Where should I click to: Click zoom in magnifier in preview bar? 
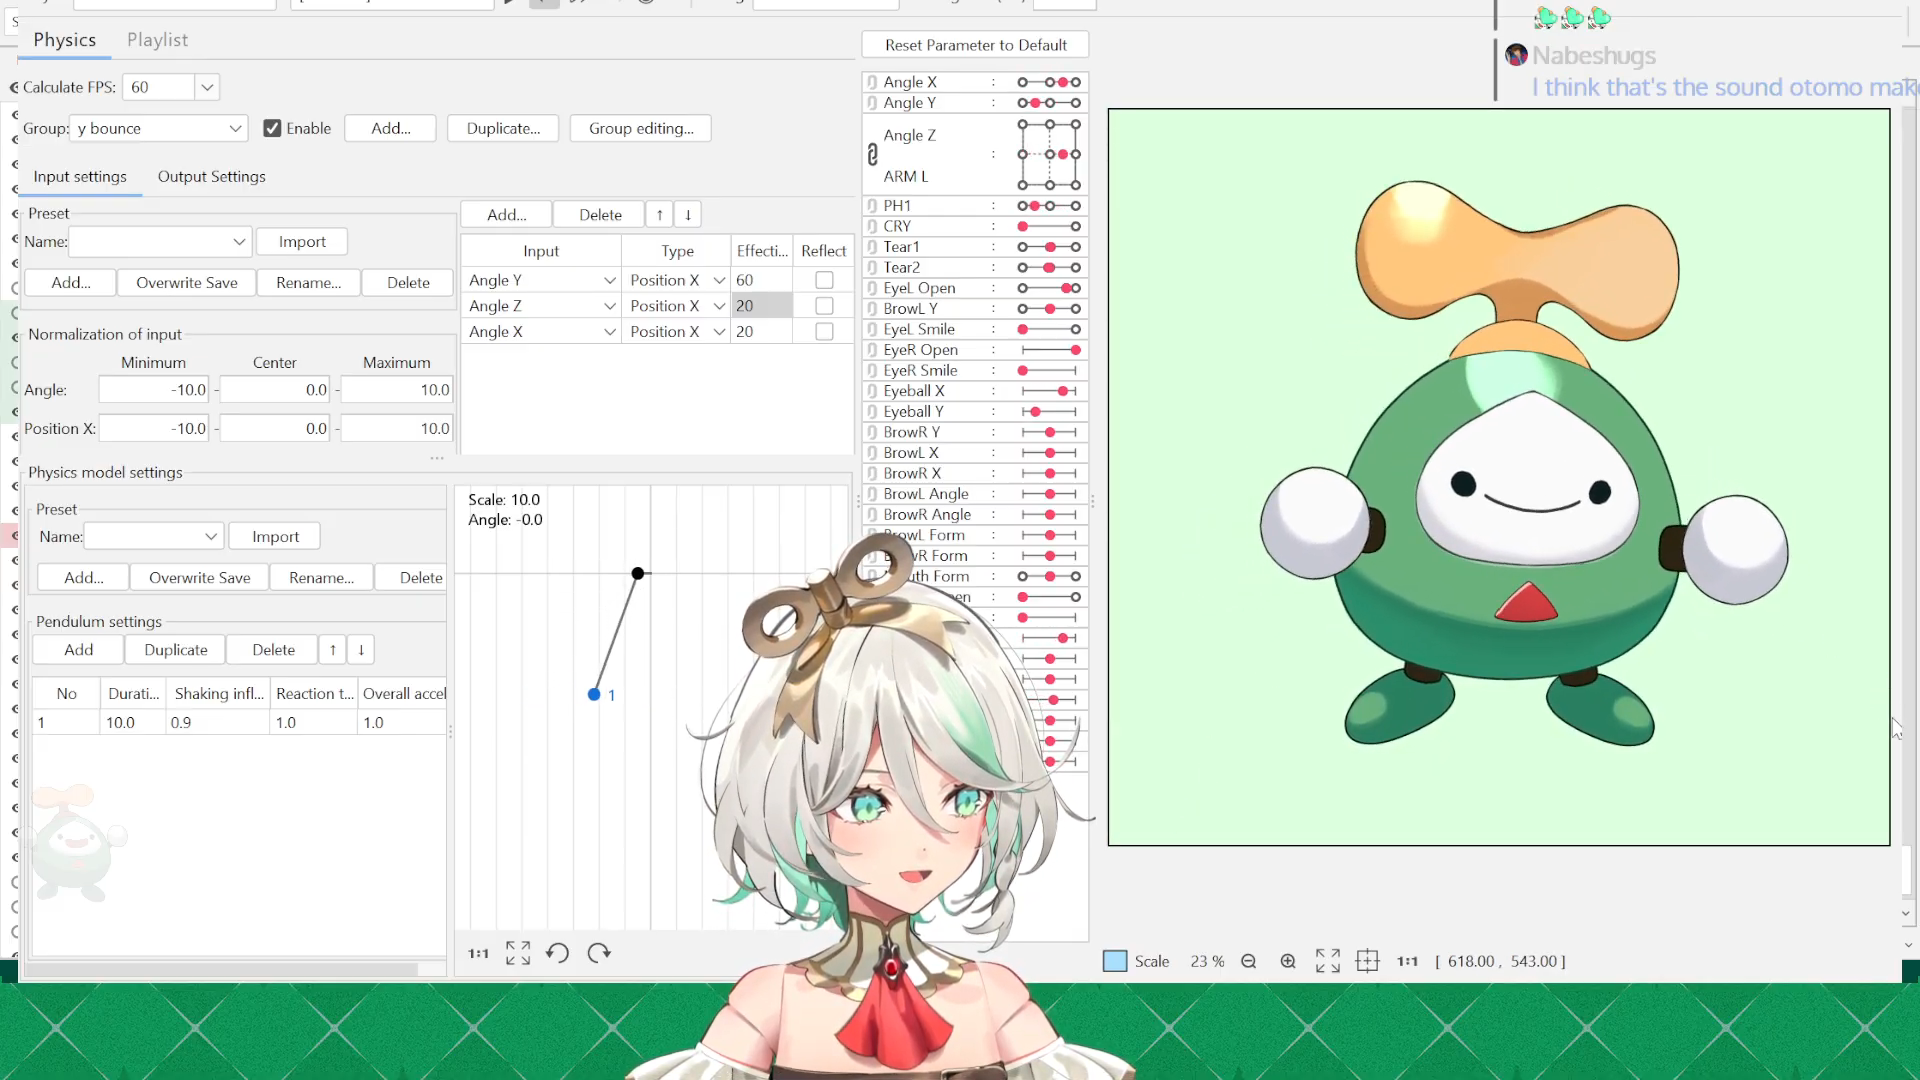click(1288, 961)
